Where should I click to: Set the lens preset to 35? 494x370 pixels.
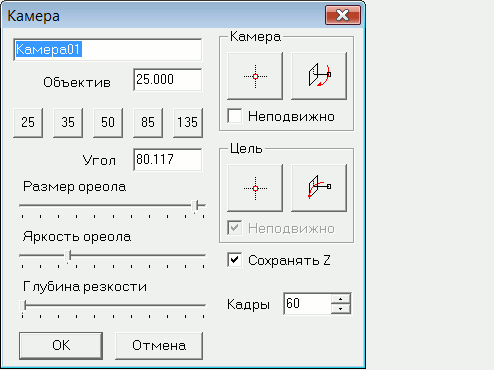(x=68, y=122)
